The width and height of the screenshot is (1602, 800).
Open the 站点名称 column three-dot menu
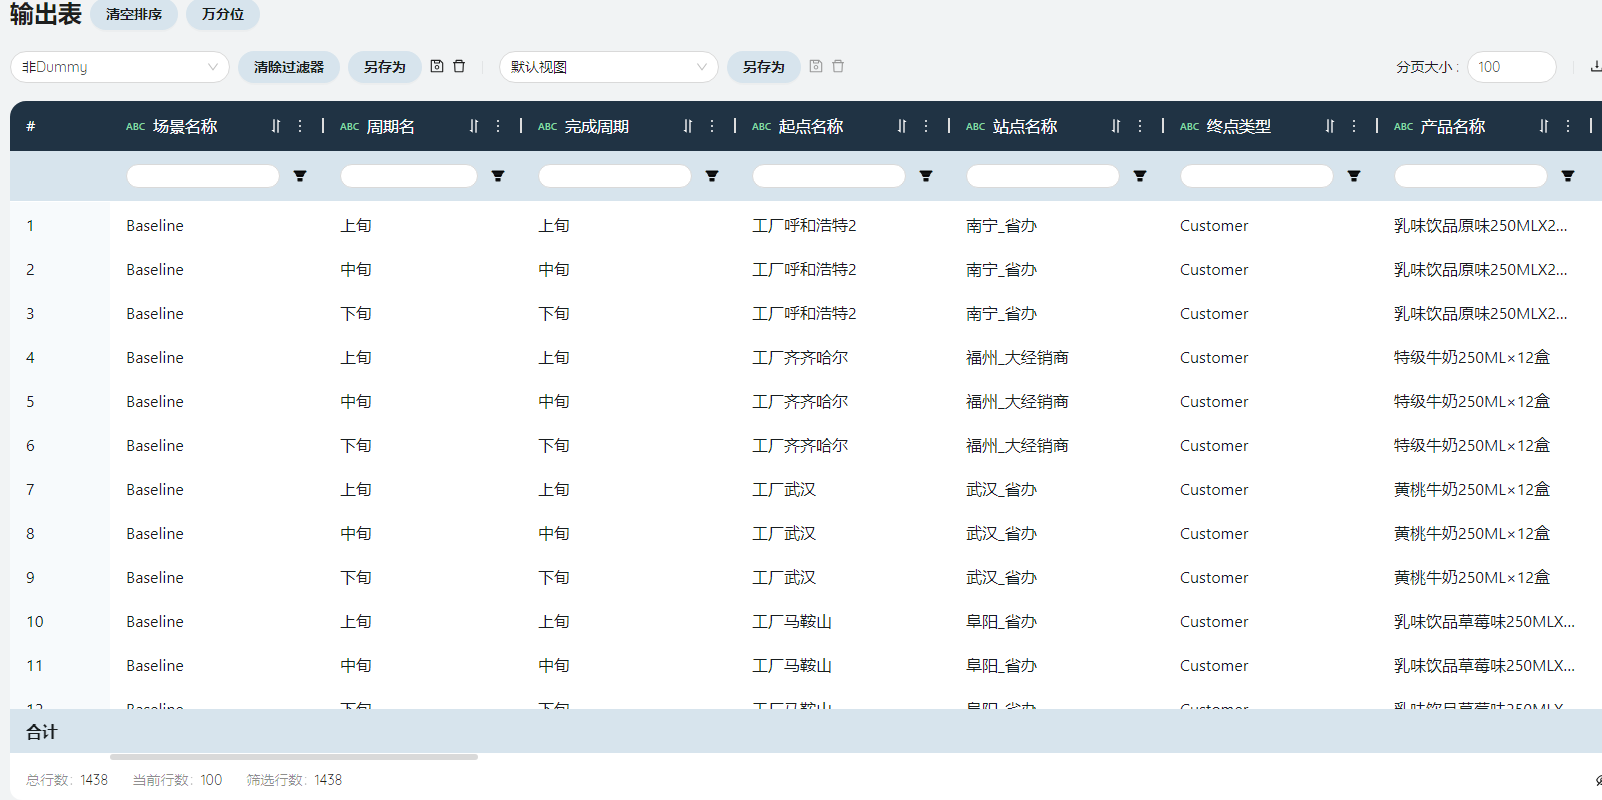[x=1140, y=126]
